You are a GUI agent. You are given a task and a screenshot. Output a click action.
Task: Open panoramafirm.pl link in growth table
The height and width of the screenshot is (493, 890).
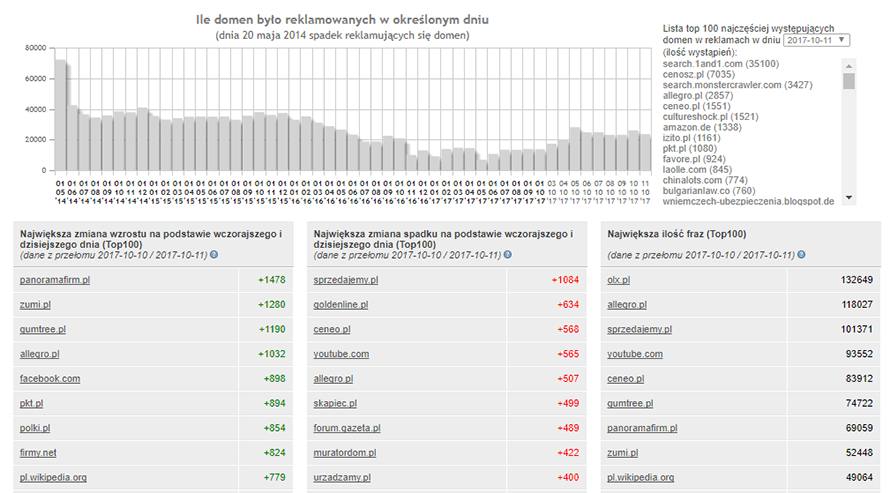pyautogui.click(x=54, y=280)
